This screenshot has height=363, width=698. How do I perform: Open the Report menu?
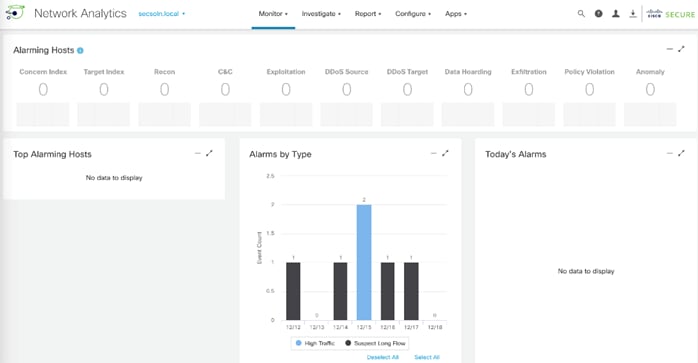click(x=368, y=14)
